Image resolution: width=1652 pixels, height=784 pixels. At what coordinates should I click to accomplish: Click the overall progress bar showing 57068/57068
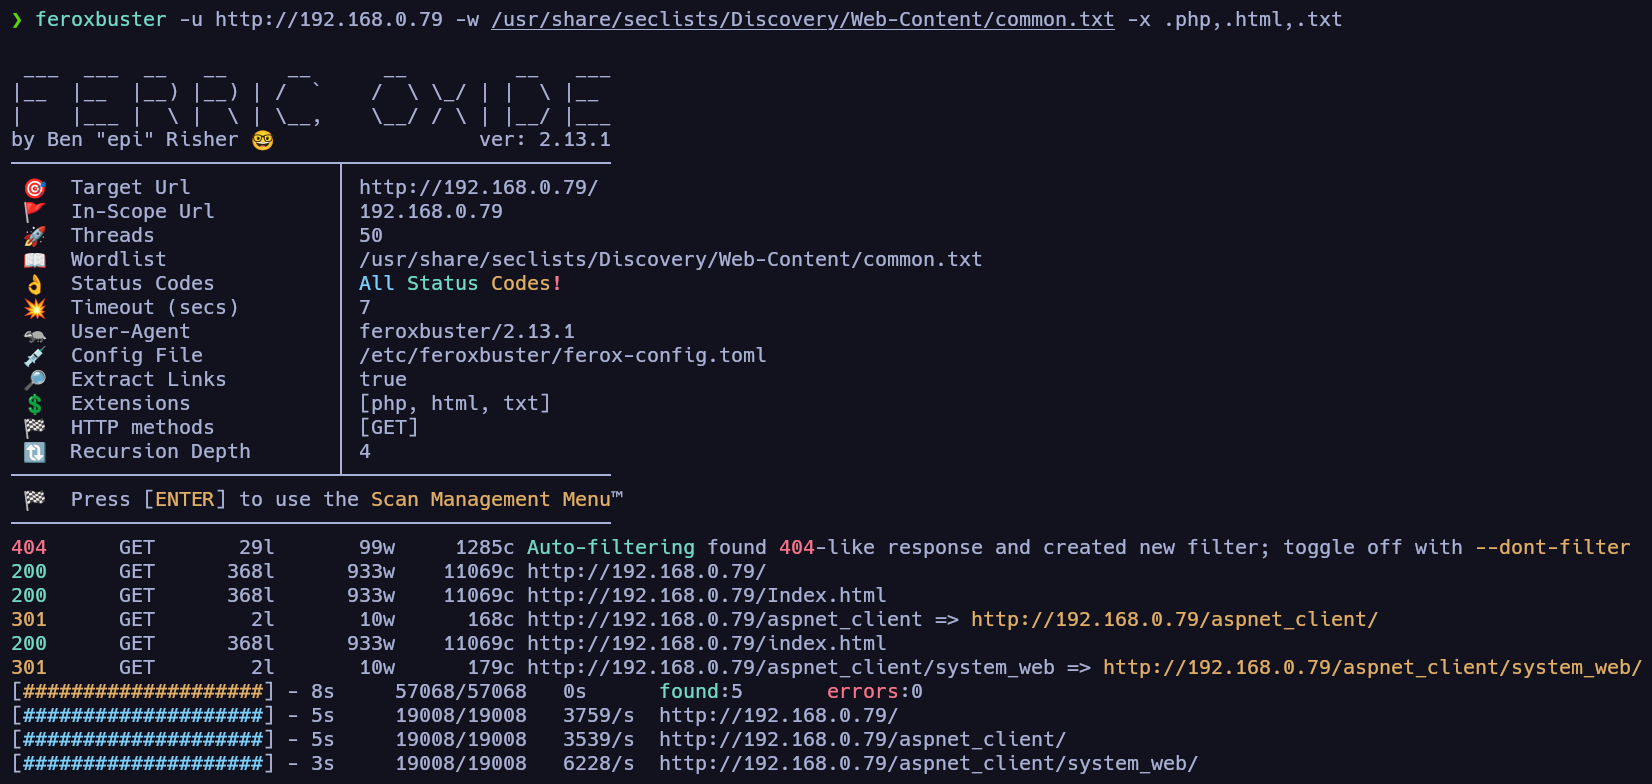pos(143,692)
